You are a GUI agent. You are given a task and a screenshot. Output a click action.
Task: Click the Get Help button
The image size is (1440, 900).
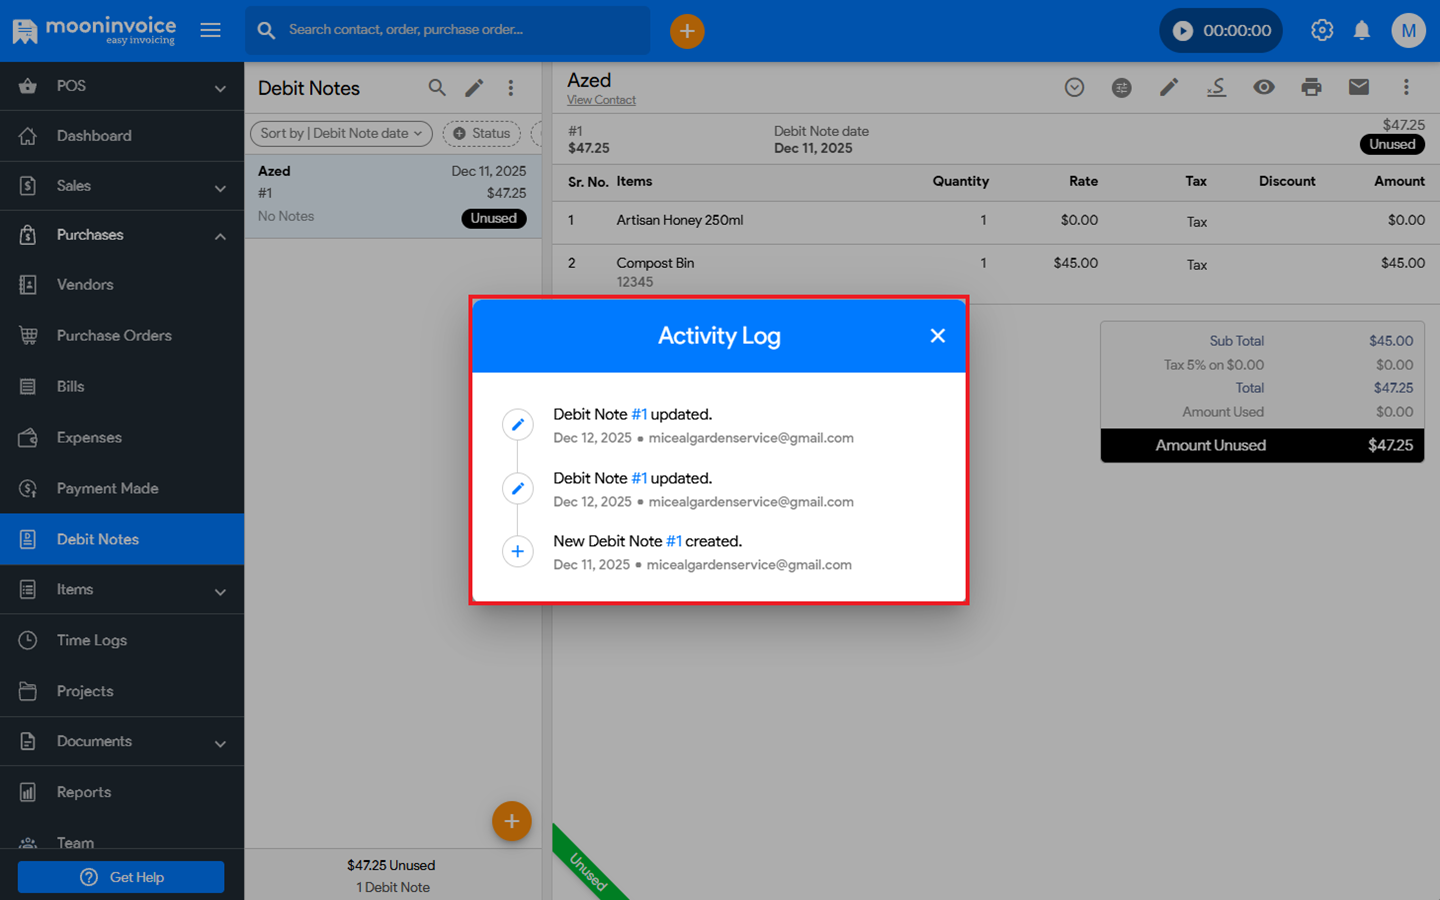click(x=121, y=877)
